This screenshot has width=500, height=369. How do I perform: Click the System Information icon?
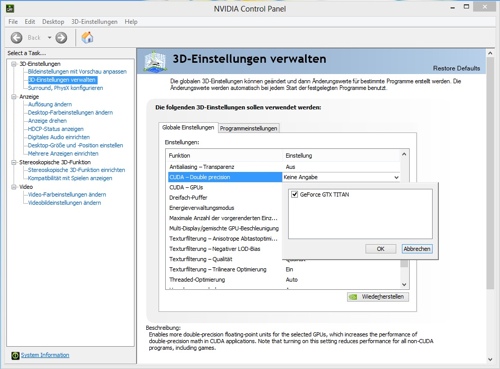coord(15,356)
